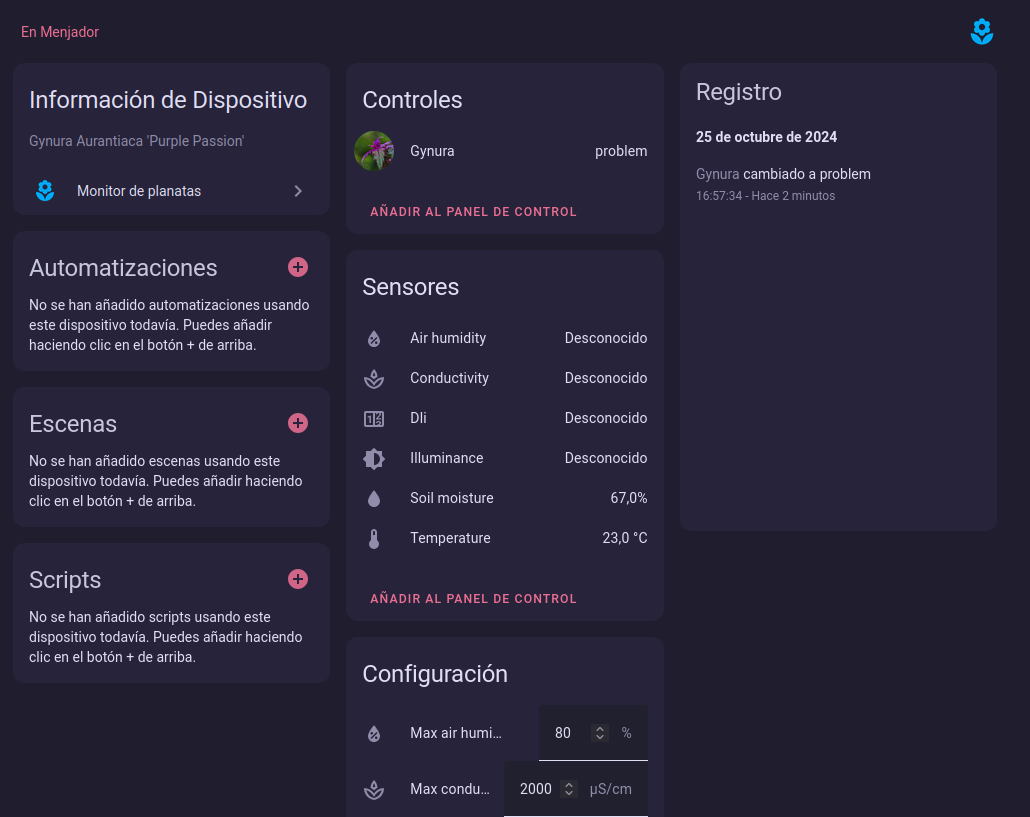The height and width of the screenshot is (817, 1030).
Task: Add a new scene with plus icon
Action: [x=298, y=423]
